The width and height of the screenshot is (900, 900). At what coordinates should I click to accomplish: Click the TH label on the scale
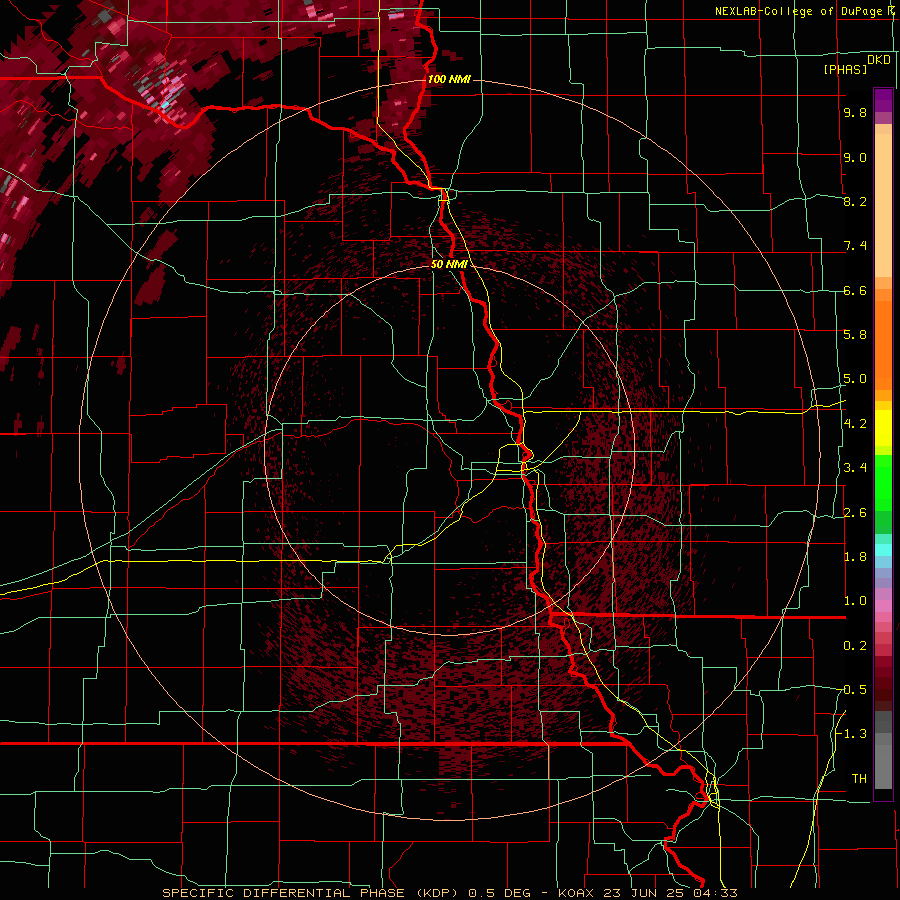(x=859, y=779)
